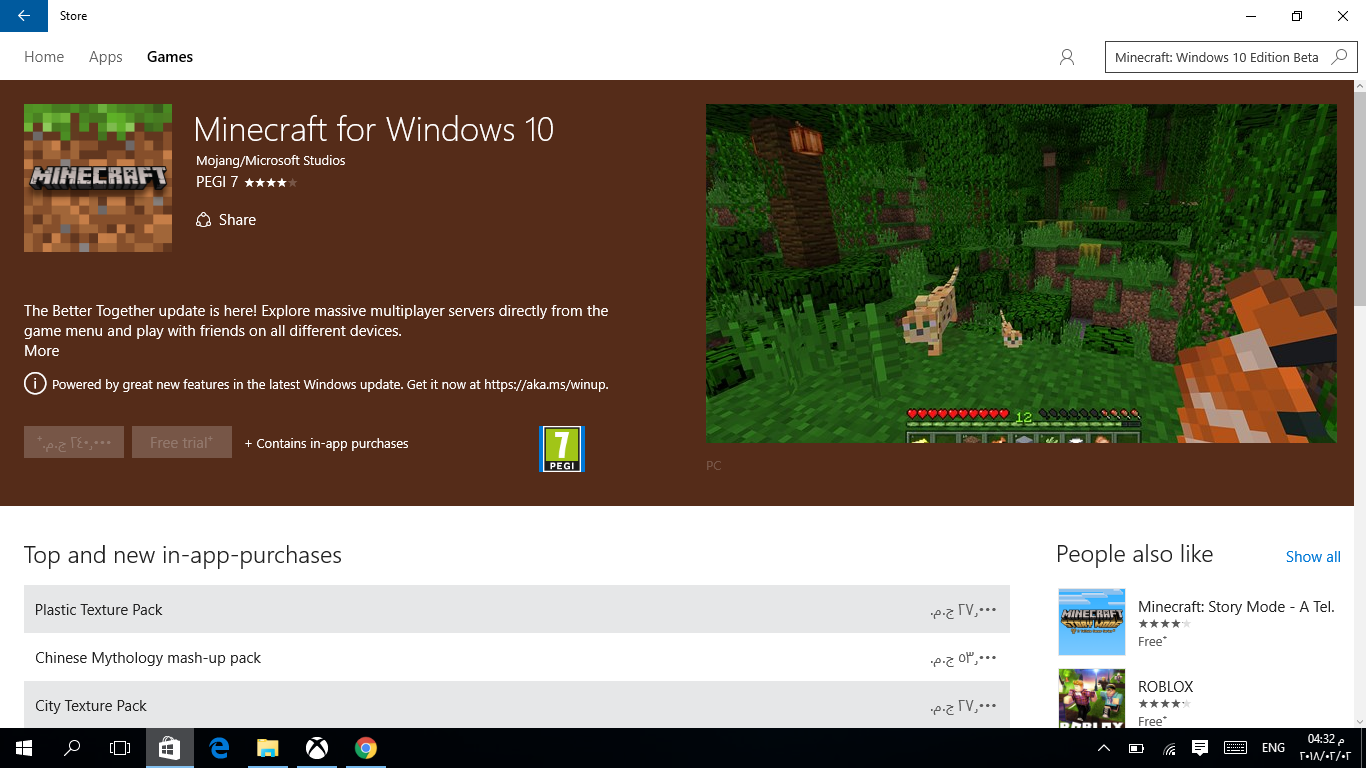Open Minecraft: Story Mode title link

pos(1236,607)
